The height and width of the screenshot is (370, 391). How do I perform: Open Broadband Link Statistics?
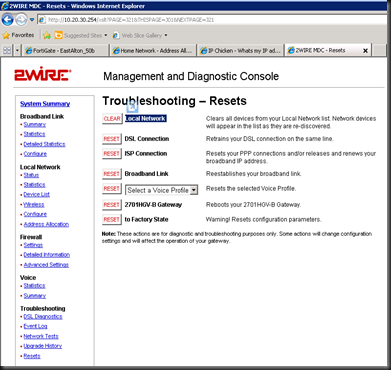[34, 134]
